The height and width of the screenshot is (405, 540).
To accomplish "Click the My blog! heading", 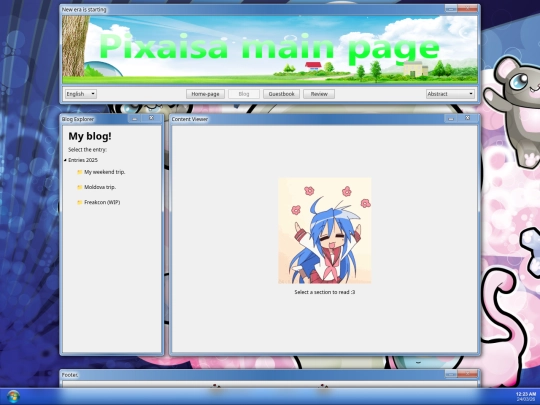I will tap(90, 136).
